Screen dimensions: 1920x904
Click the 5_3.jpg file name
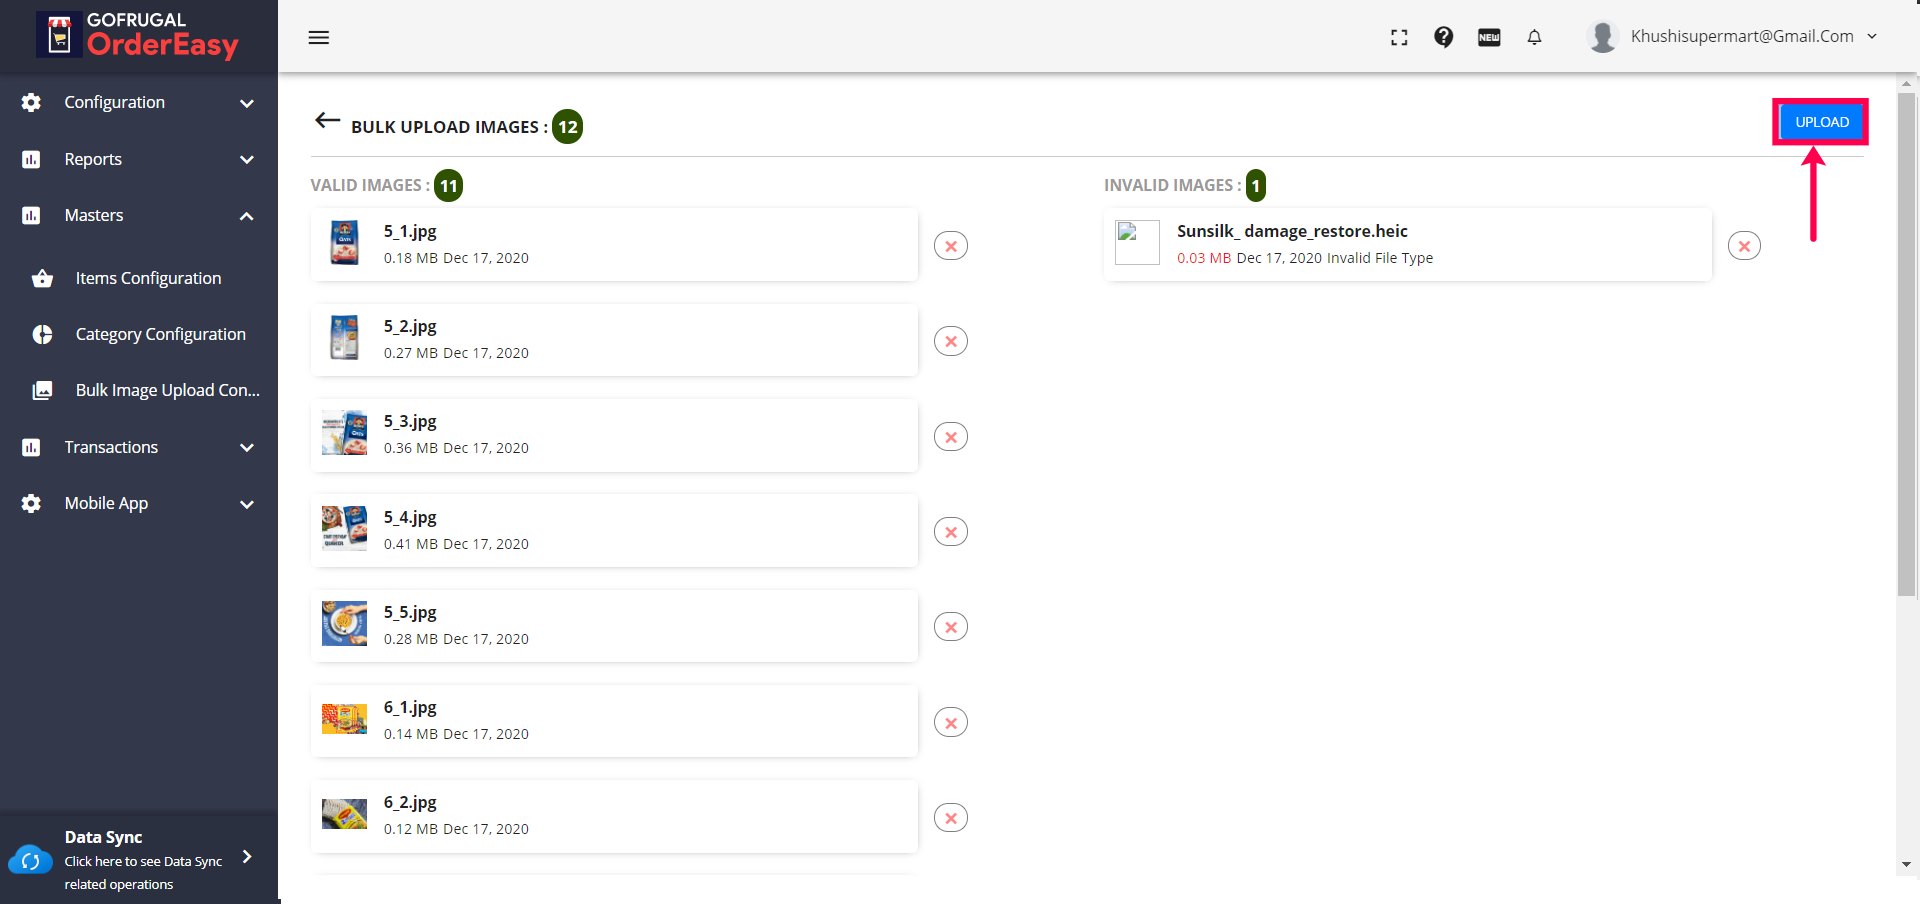410,421
